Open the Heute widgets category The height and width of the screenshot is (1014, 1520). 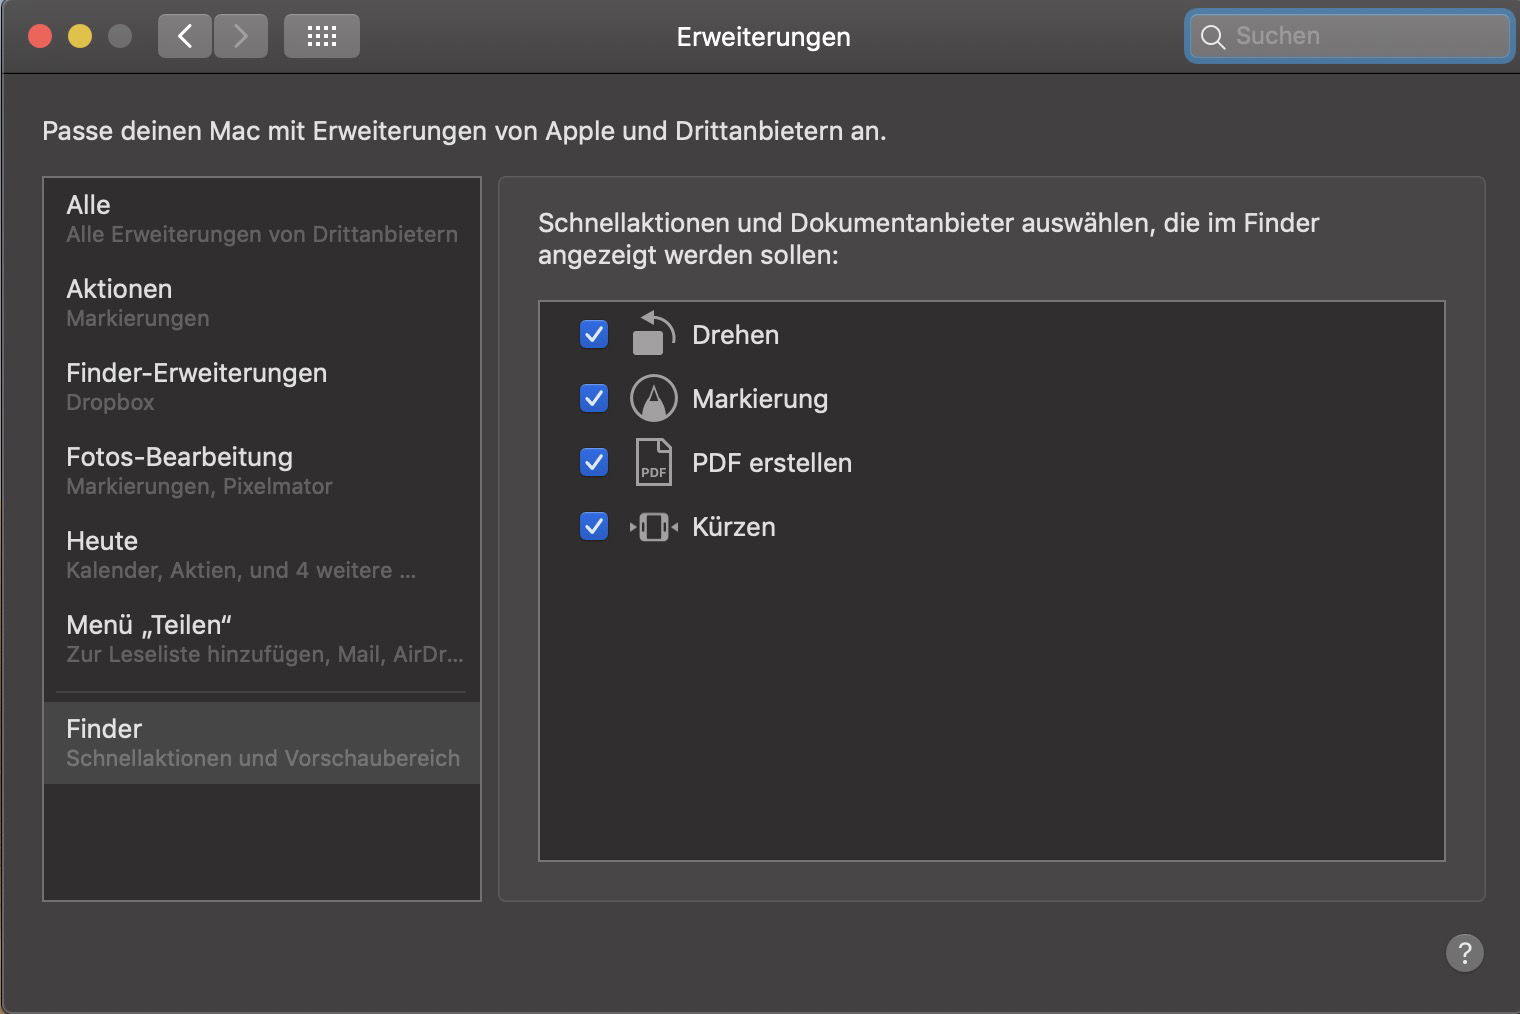tap(262, 554)
